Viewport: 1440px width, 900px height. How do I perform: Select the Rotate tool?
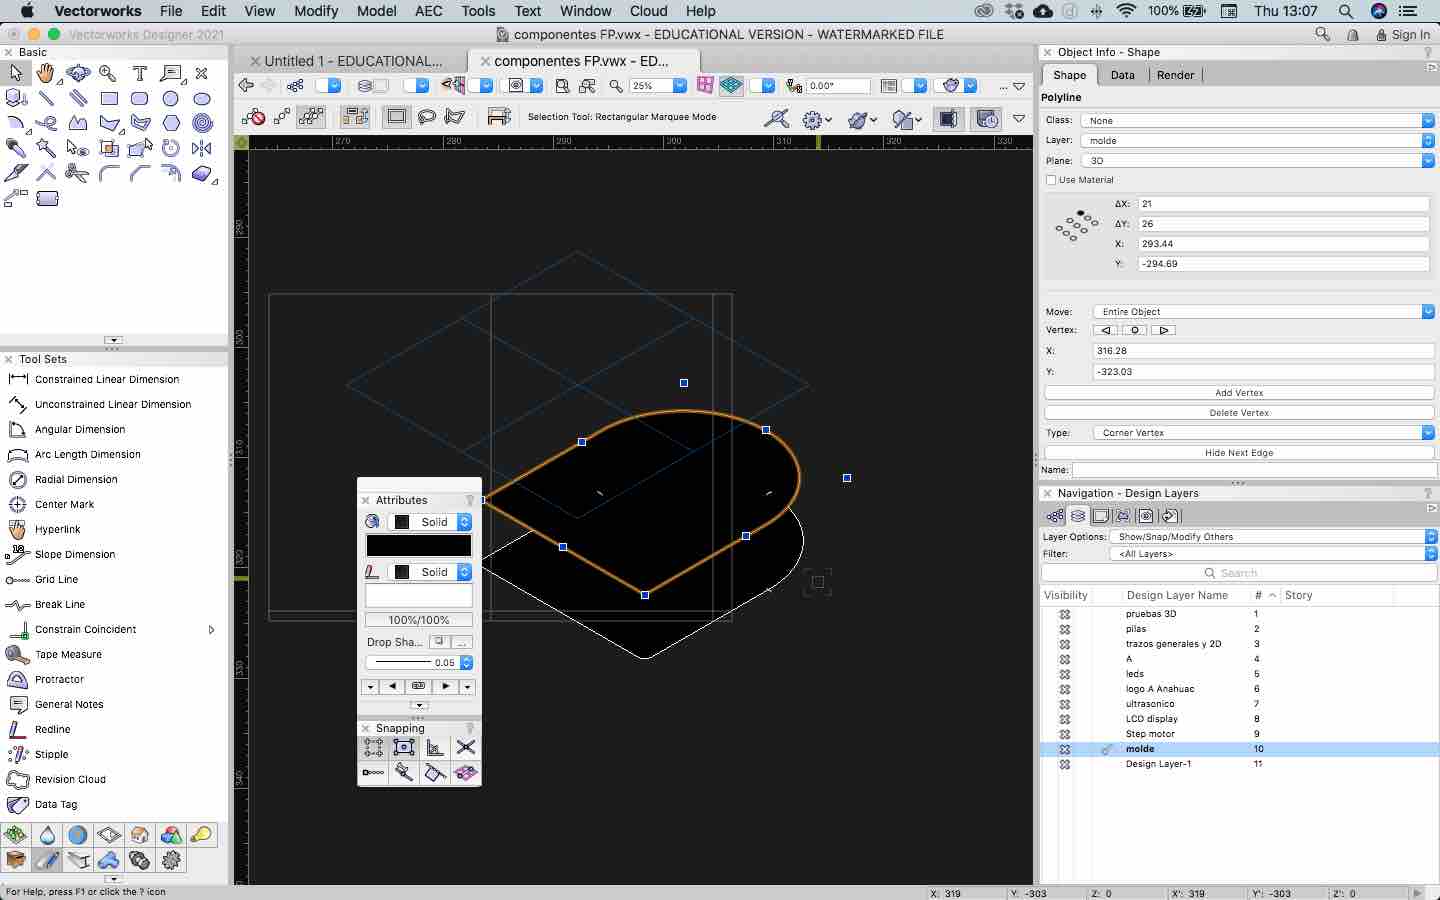coord(171,148)
